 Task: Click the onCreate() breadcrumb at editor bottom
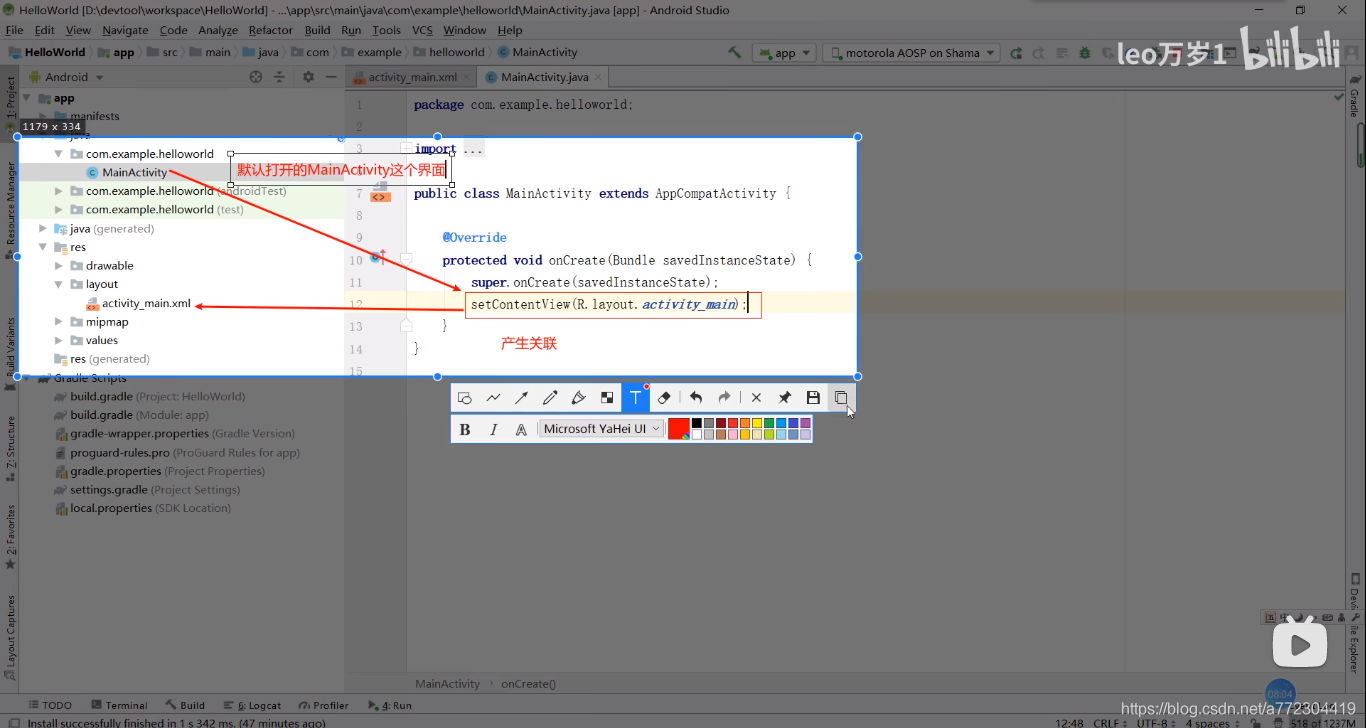(528, 684)
